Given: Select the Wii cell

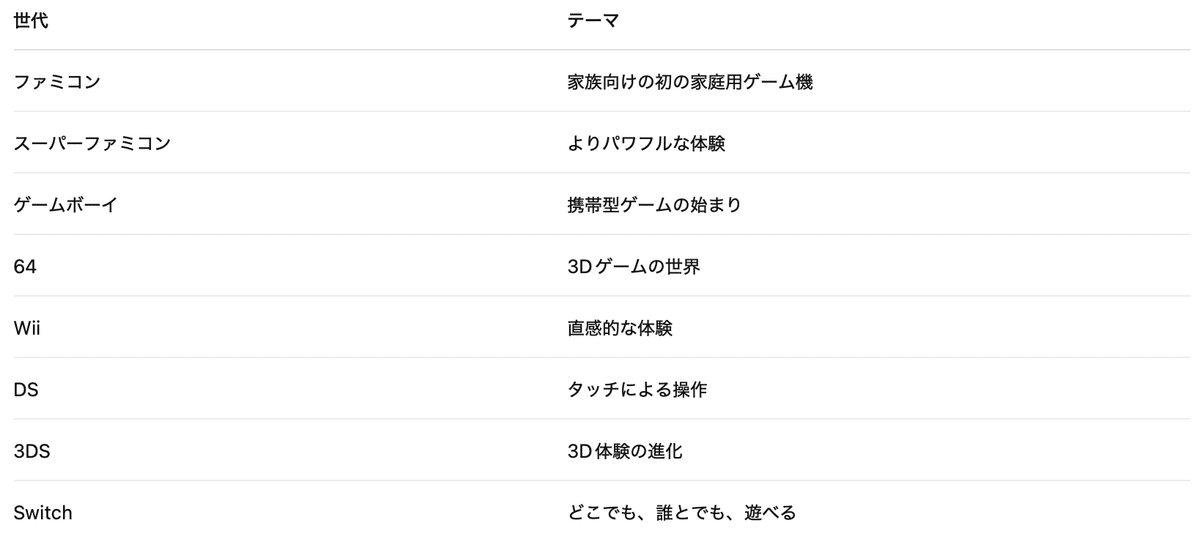Looking at the screenshot, I should (27, 328).
